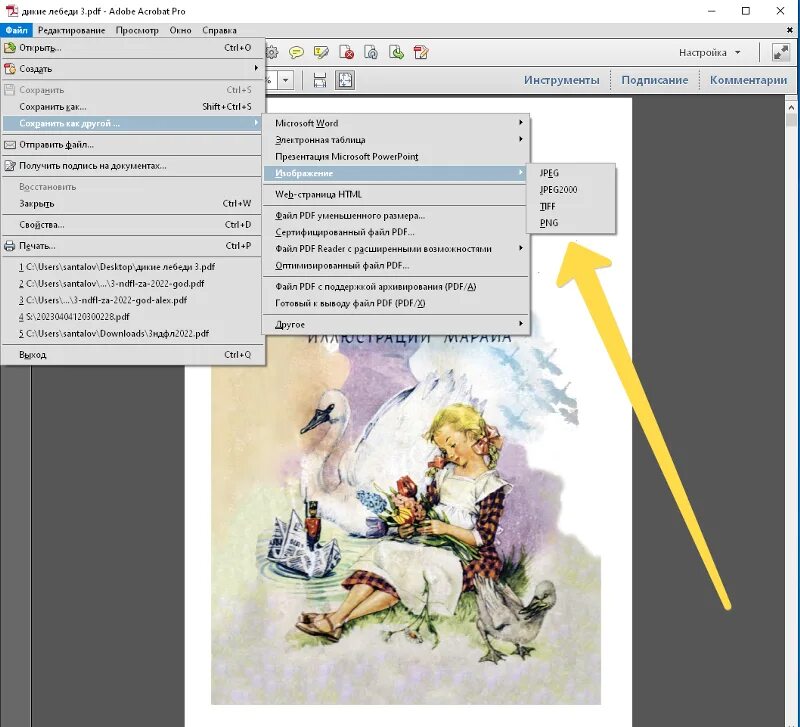Select Презентация Microsoft PowerPoint option

point(396,157)
